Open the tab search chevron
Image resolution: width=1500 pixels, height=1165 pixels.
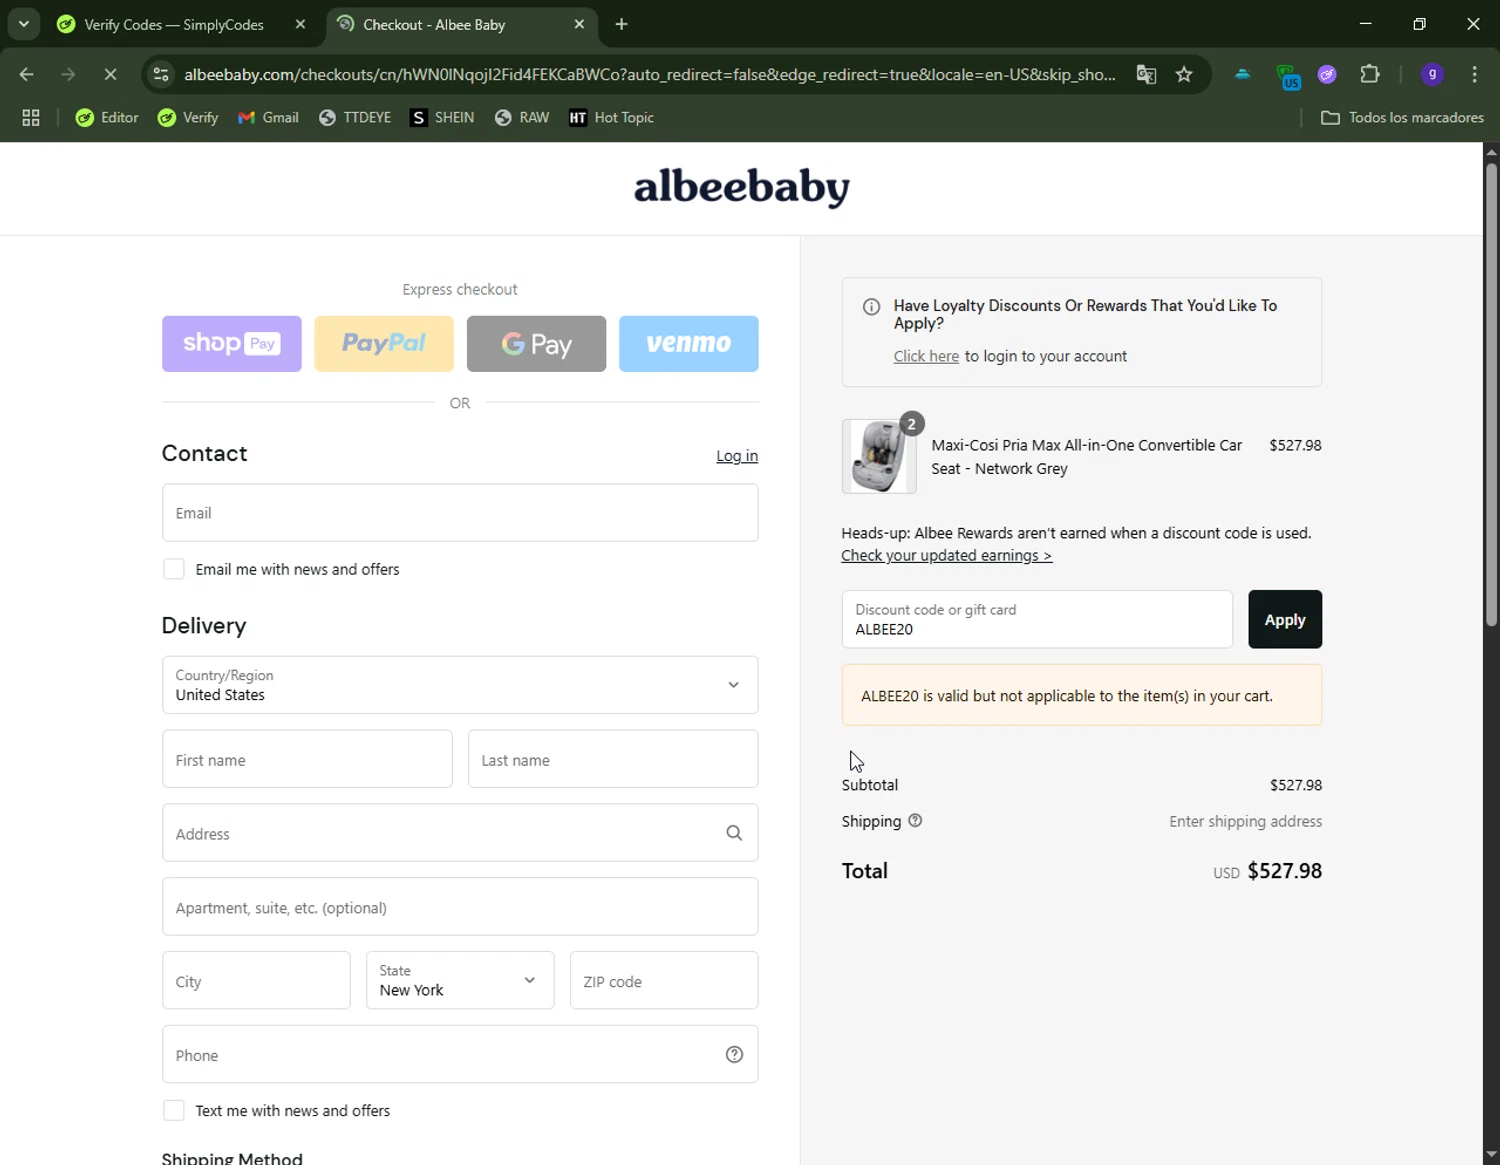click(23, 24)
